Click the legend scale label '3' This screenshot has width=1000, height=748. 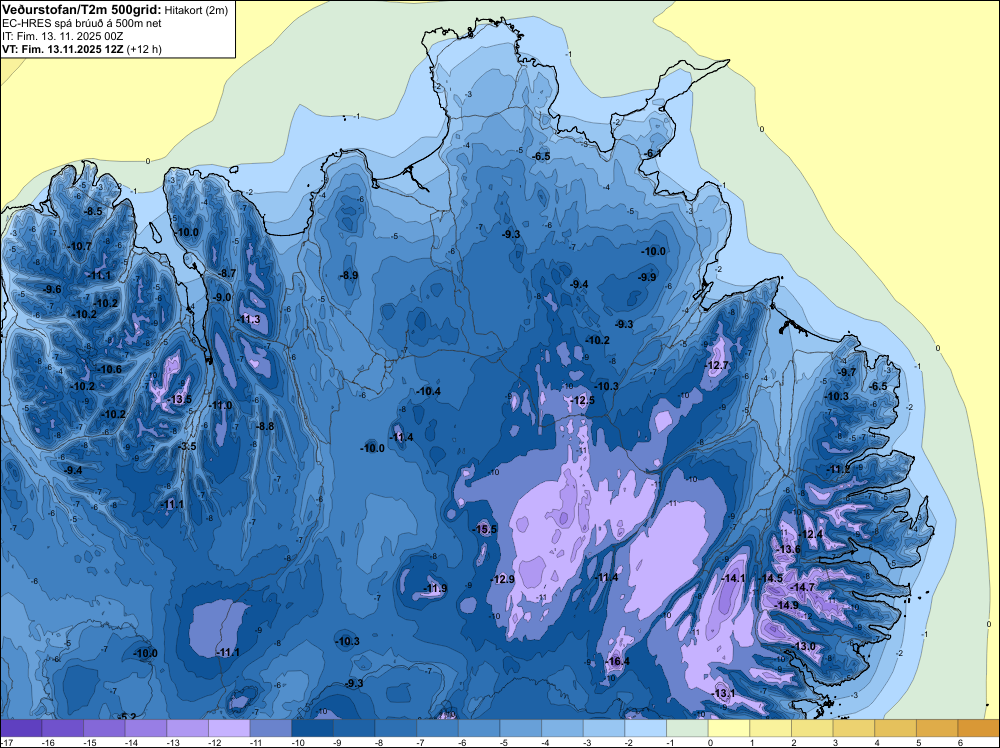click(x=835, y=742)
